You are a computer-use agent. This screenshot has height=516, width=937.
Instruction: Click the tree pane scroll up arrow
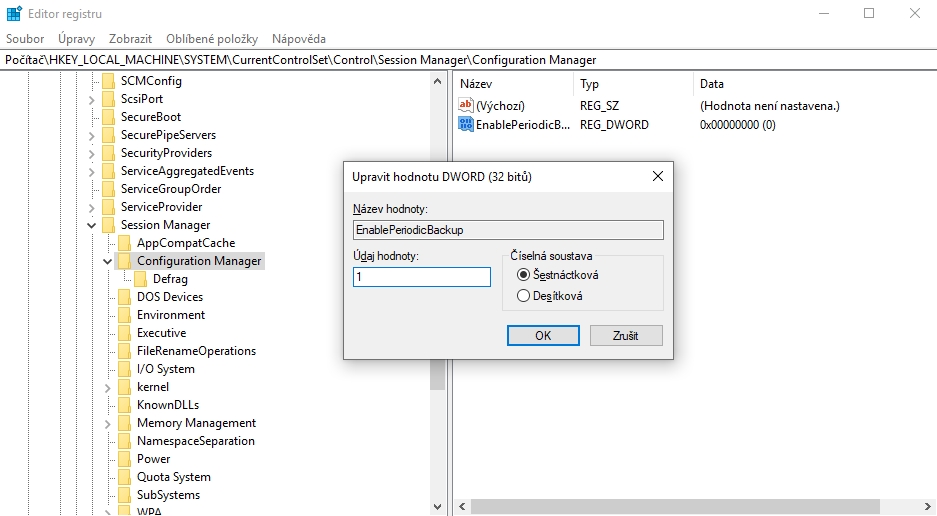(437, 81)
